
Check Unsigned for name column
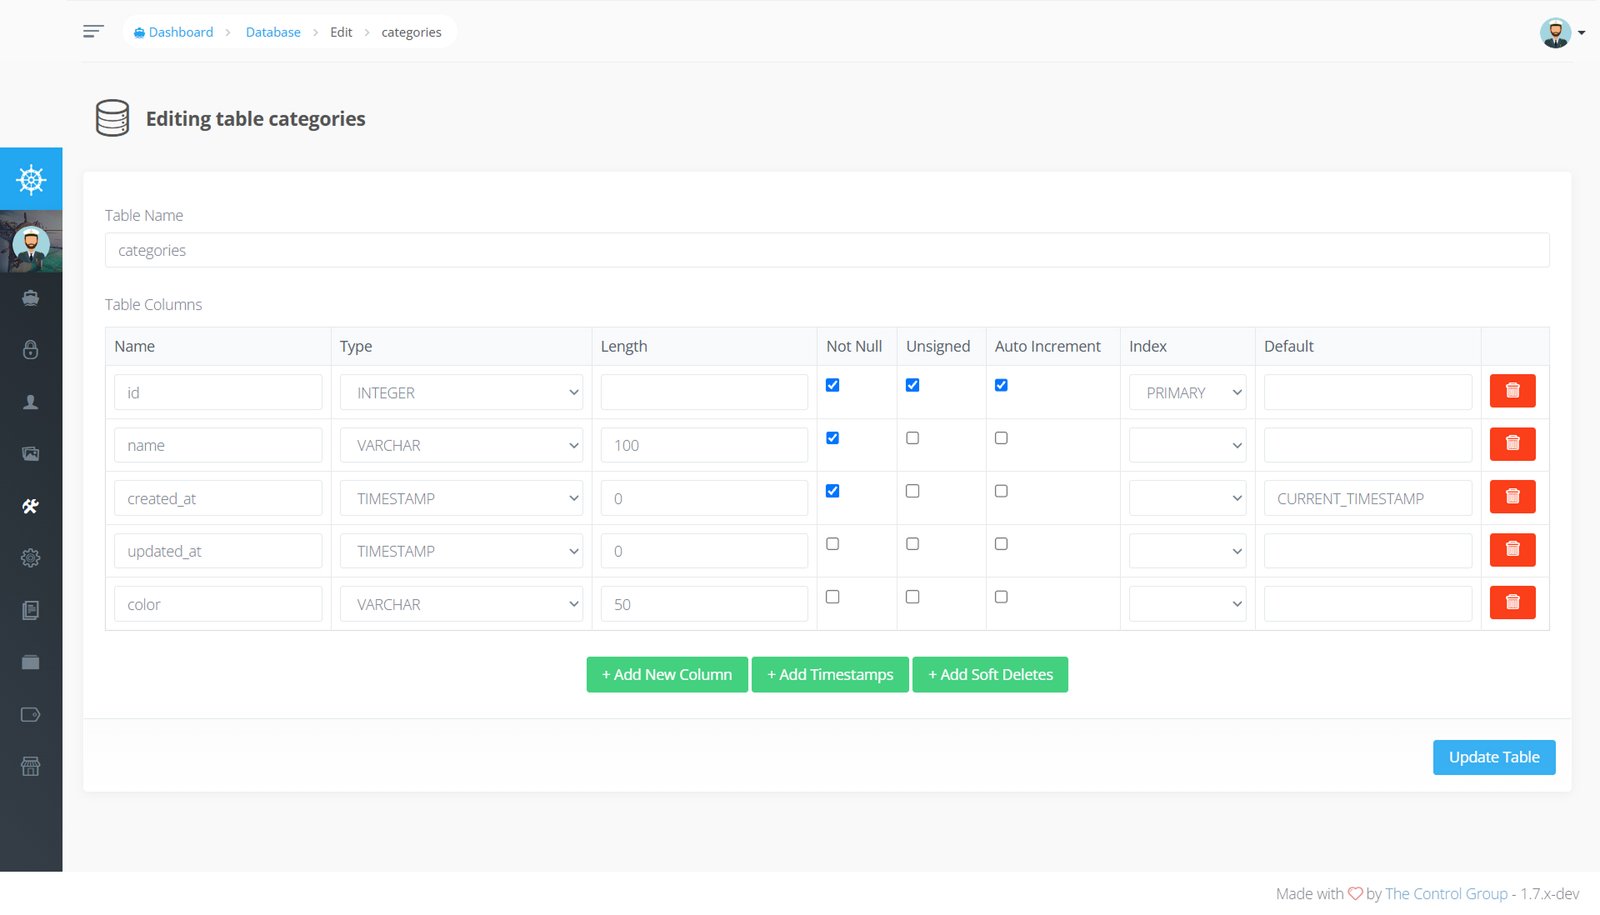tap(912, 438)
